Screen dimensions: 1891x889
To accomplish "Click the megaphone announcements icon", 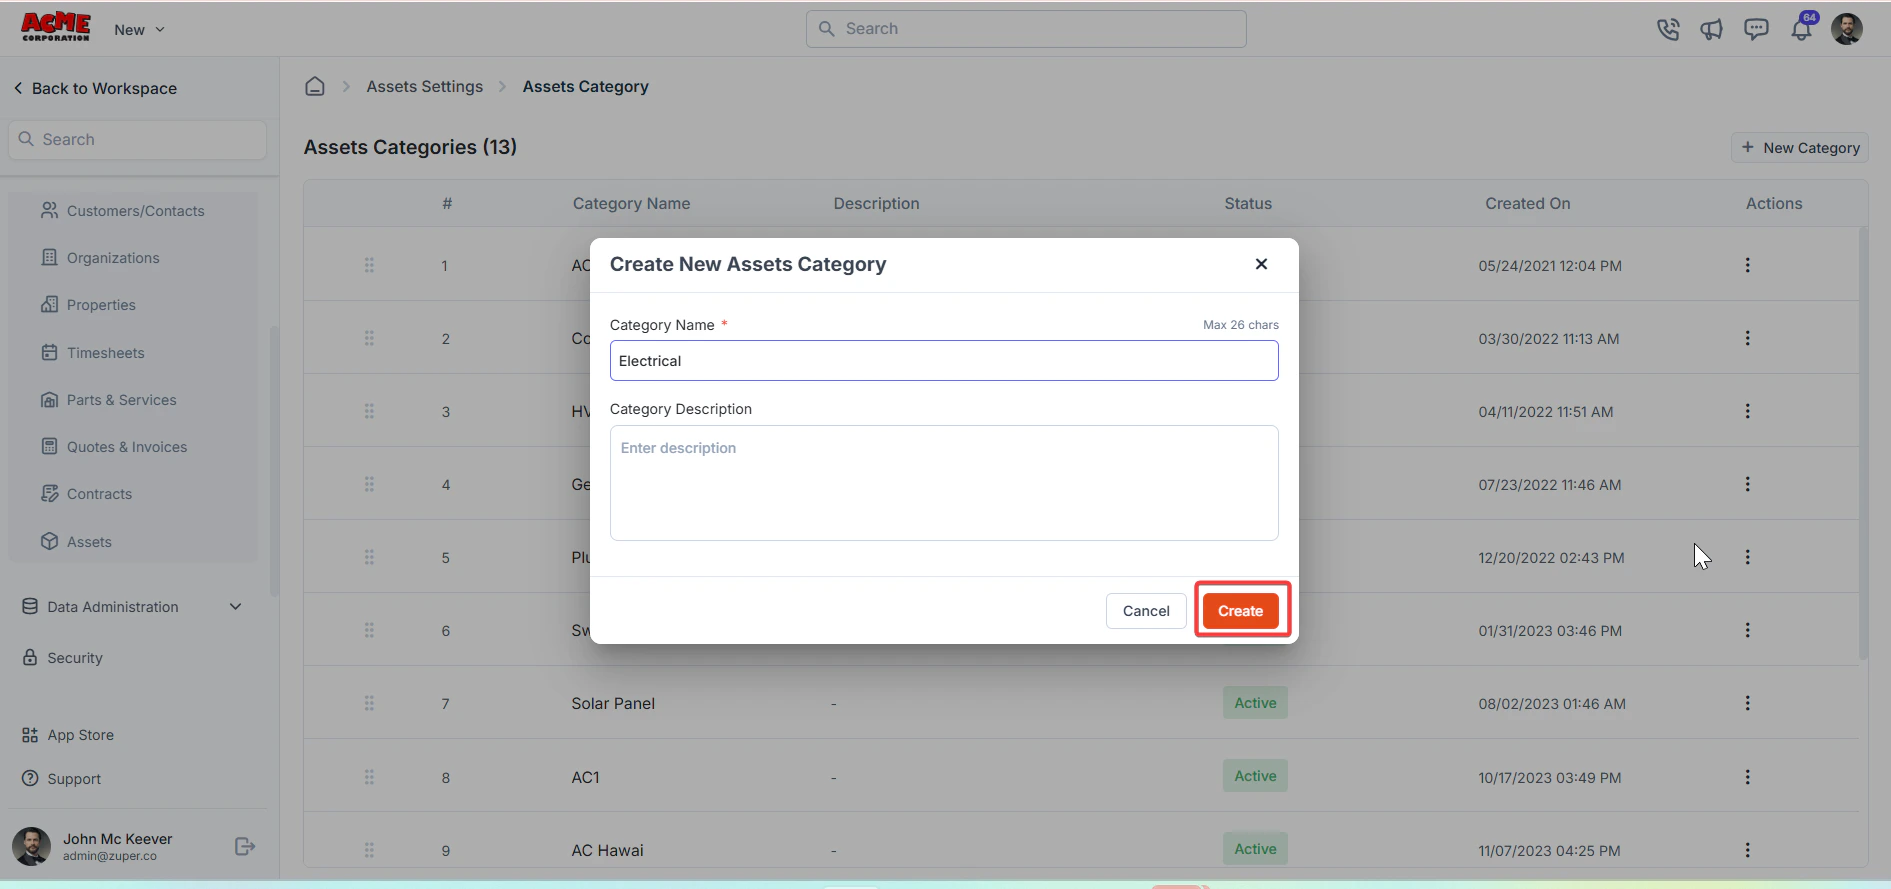I will 1711,29.
